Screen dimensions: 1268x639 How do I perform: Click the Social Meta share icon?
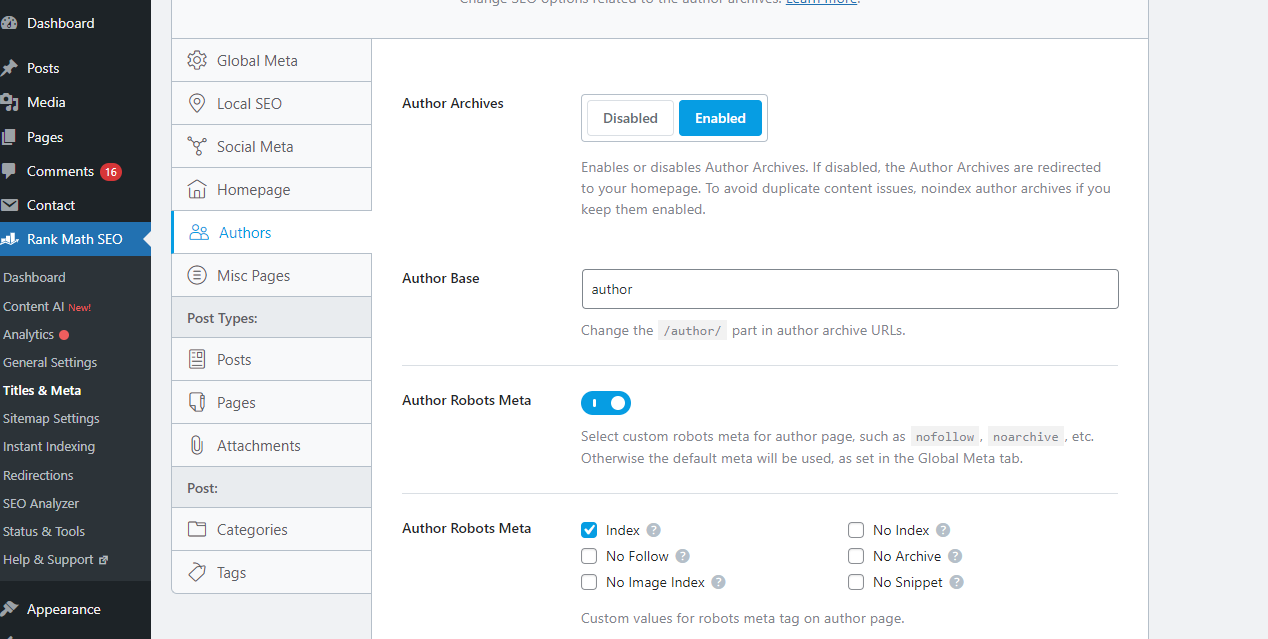point(197,147)
